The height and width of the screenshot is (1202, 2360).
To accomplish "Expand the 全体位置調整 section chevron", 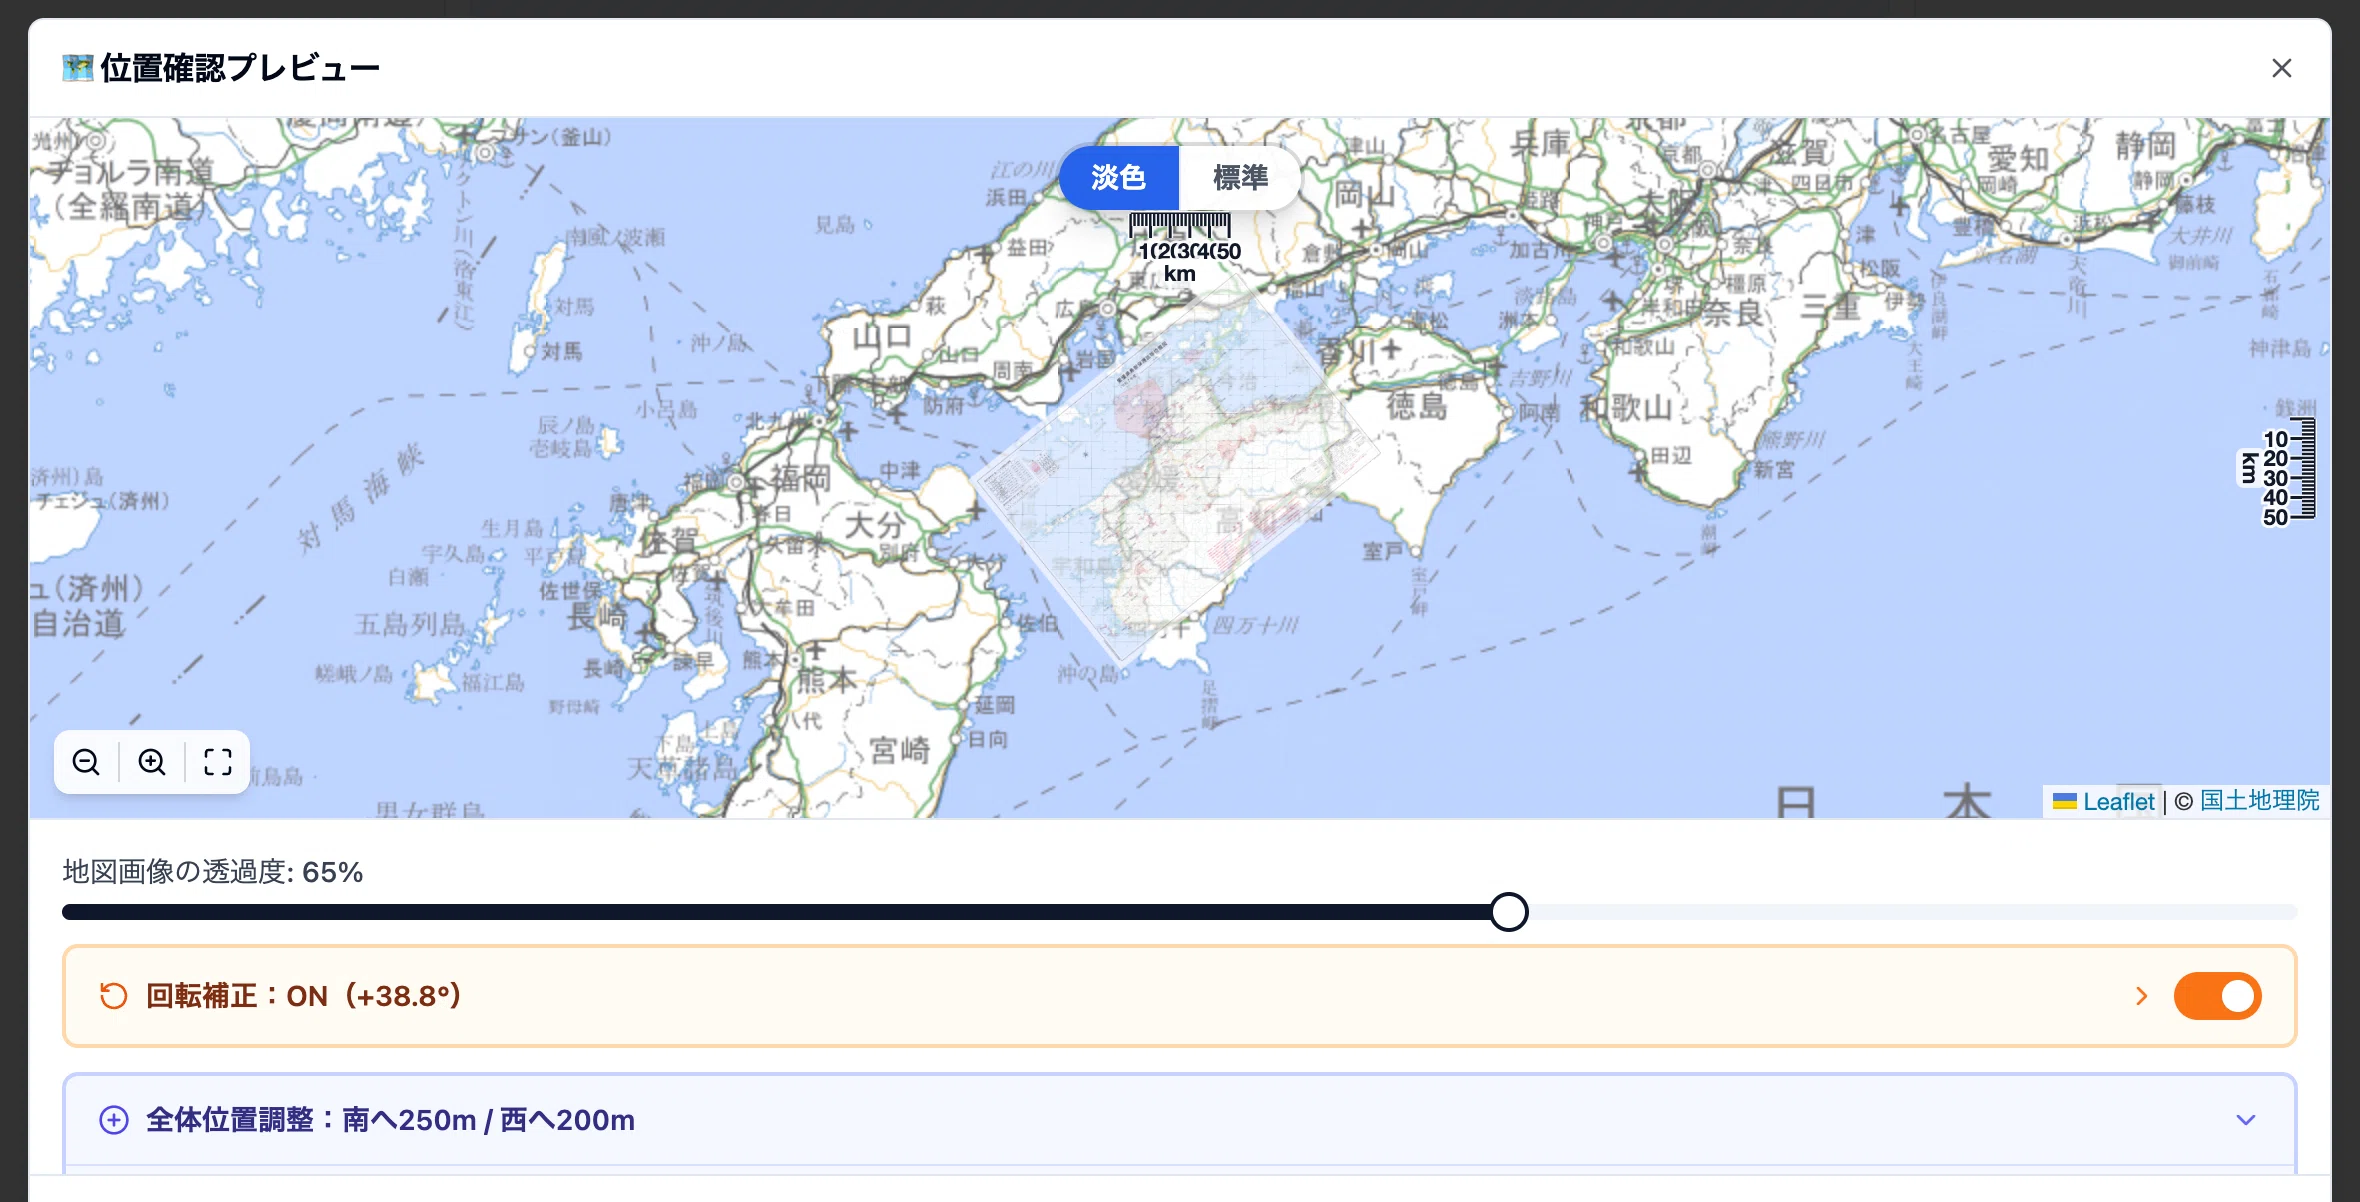I will tap(2245, 1120).
